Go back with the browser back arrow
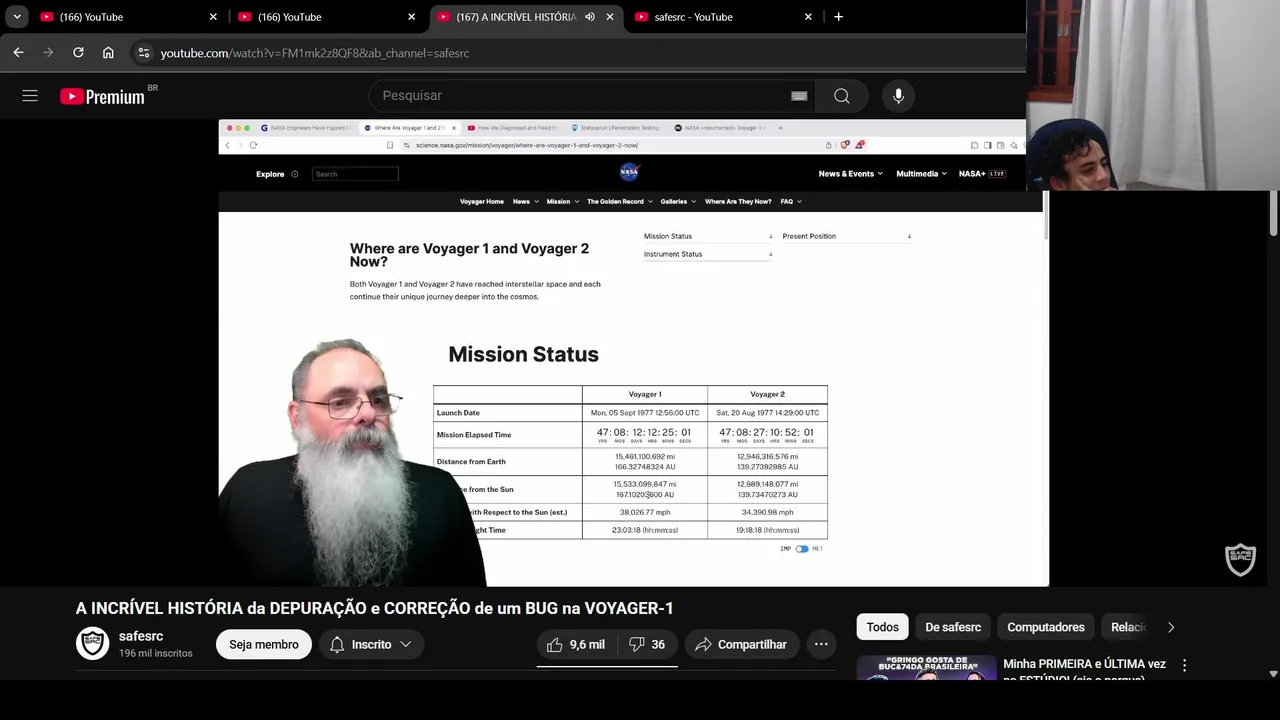 (x=19, y=53)
